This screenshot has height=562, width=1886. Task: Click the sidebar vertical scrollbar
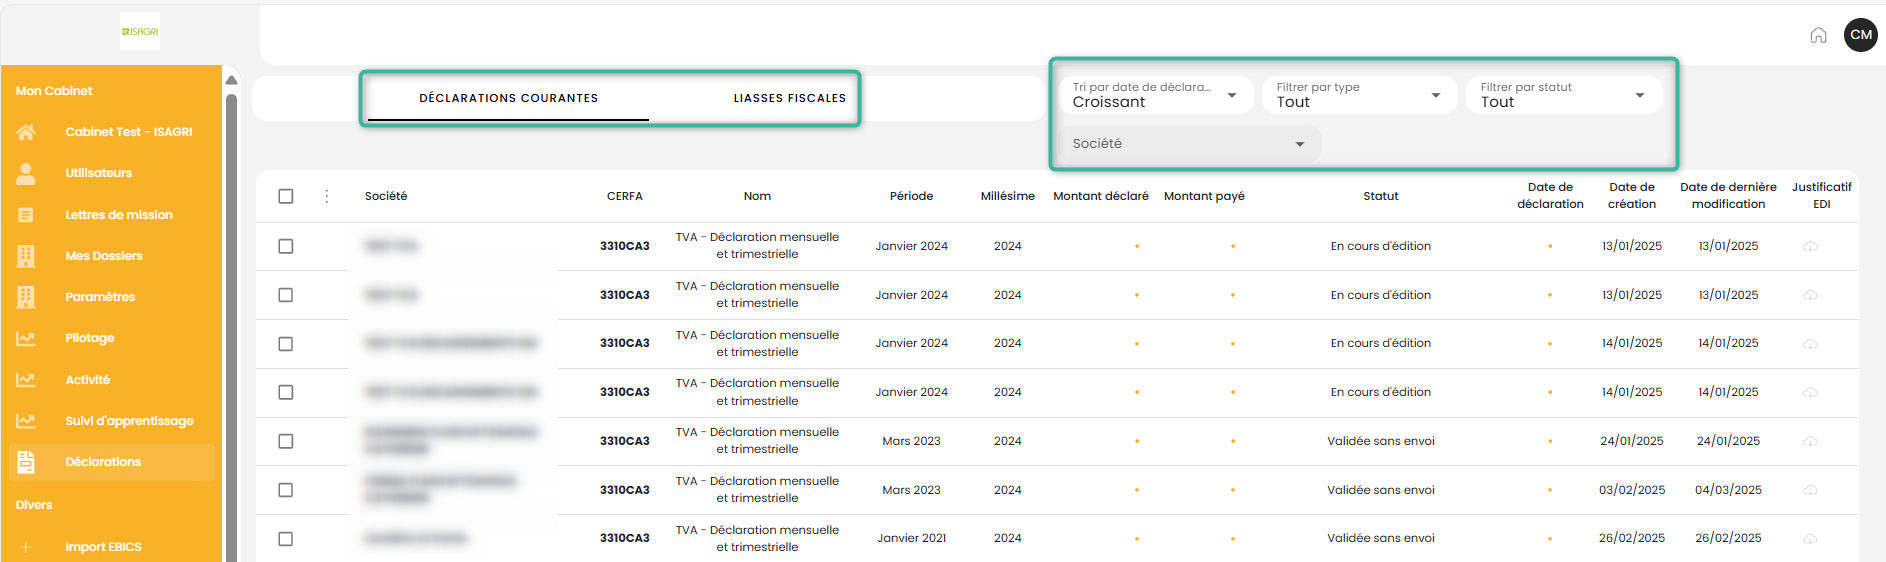(231, 328)
